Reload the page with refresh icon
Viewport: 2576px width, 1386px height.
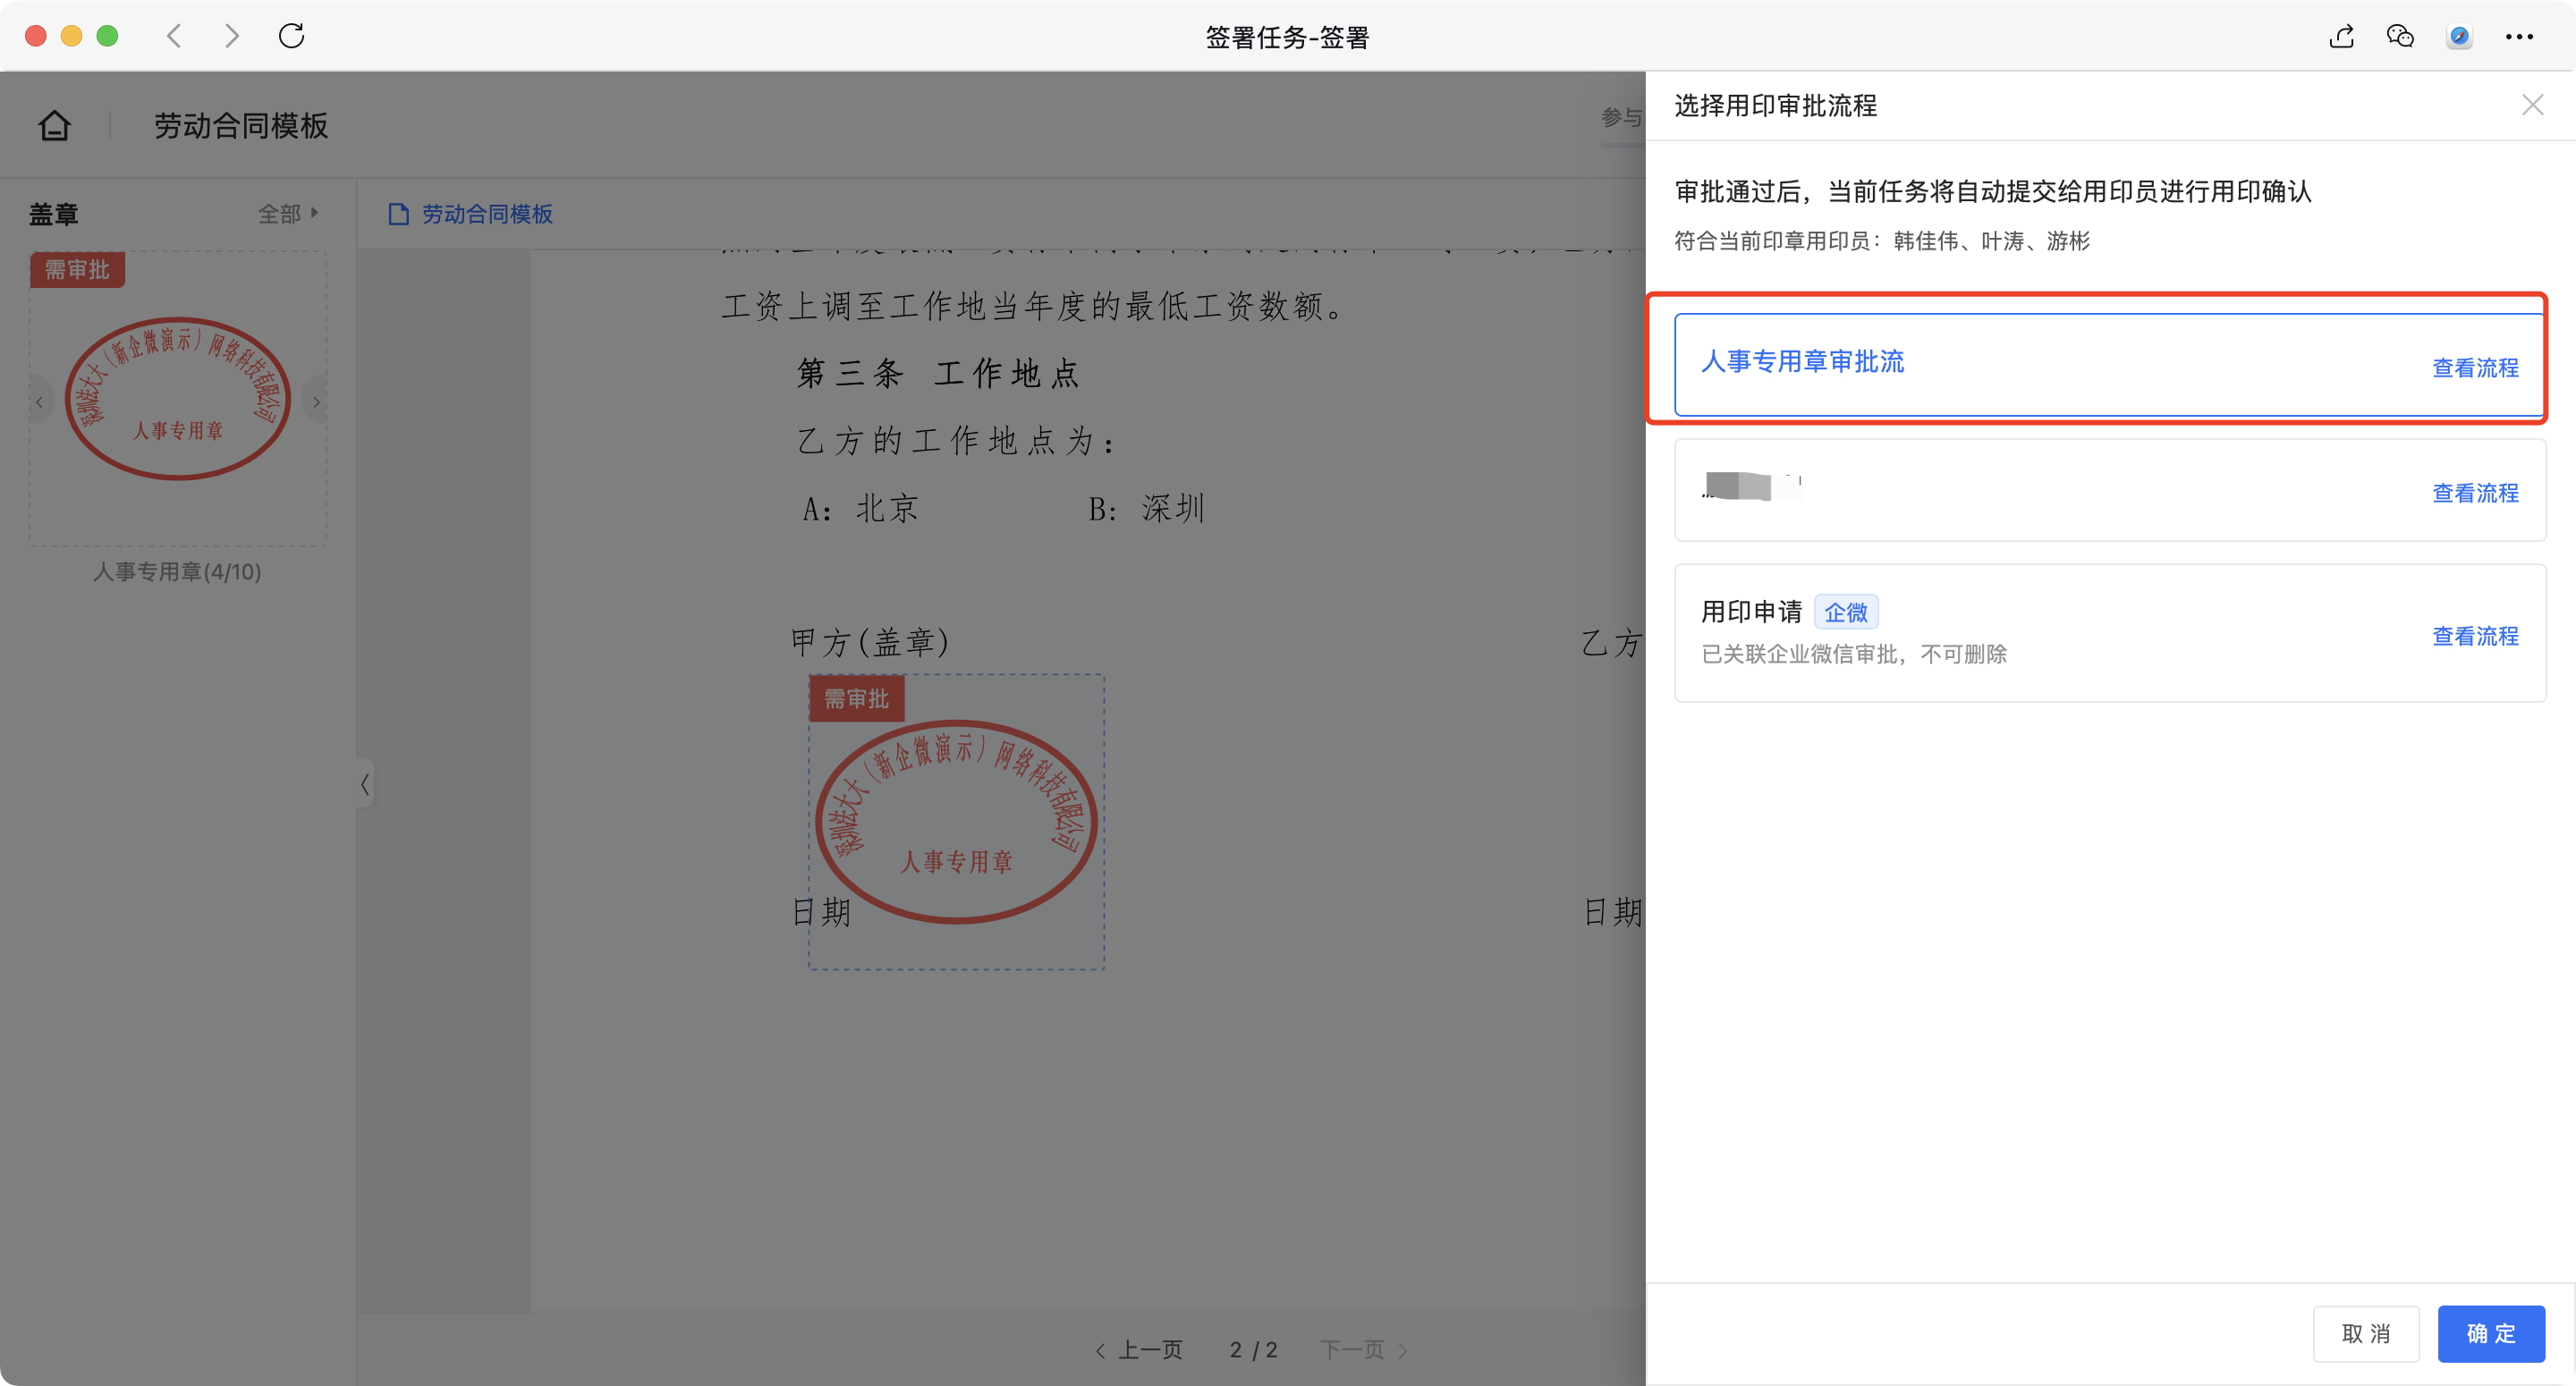[x=291, y=37]
